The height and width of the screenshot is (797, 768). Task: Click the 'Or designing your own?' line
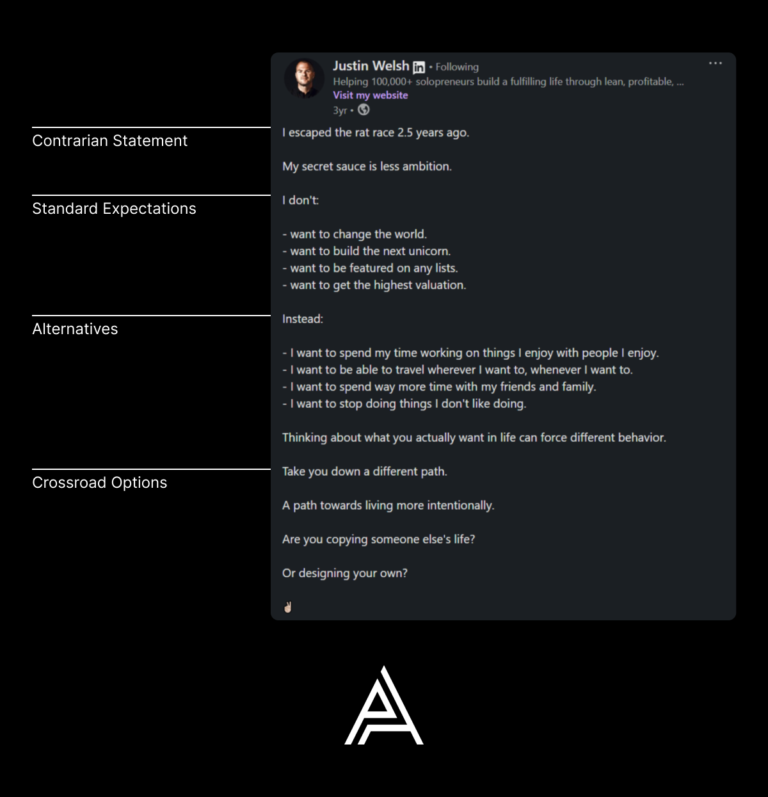click(345, 573)
